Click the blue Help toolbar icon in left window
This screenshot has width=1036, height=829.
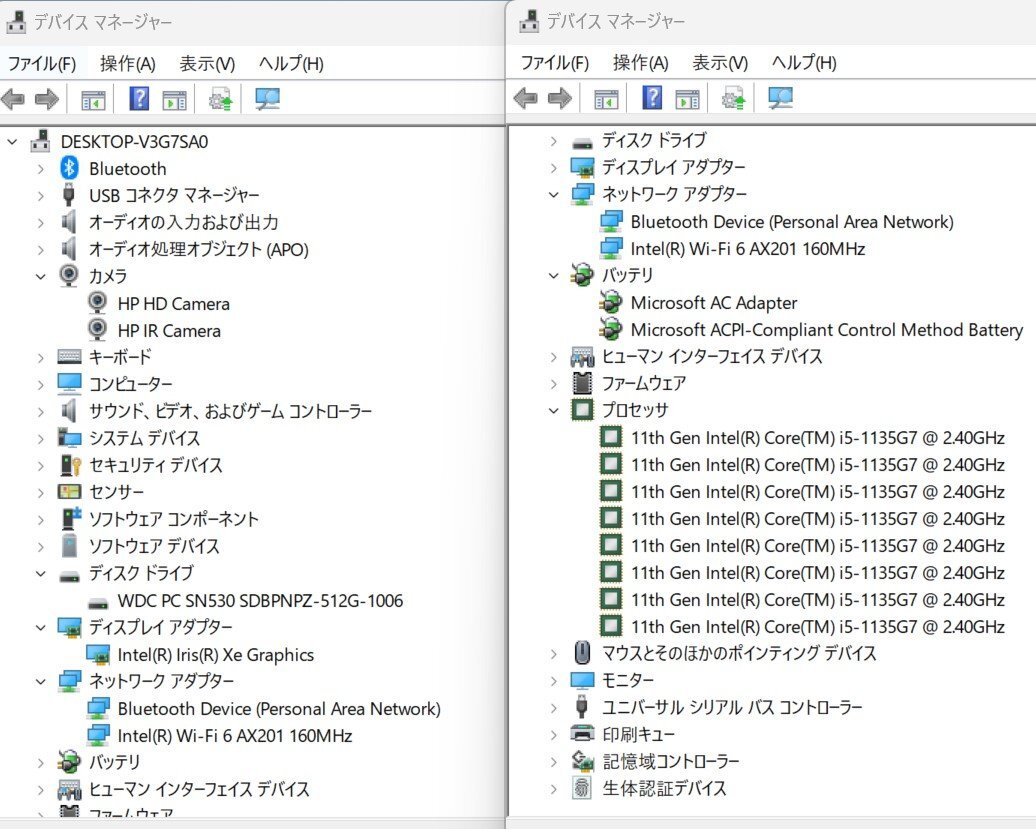(140, 99)
